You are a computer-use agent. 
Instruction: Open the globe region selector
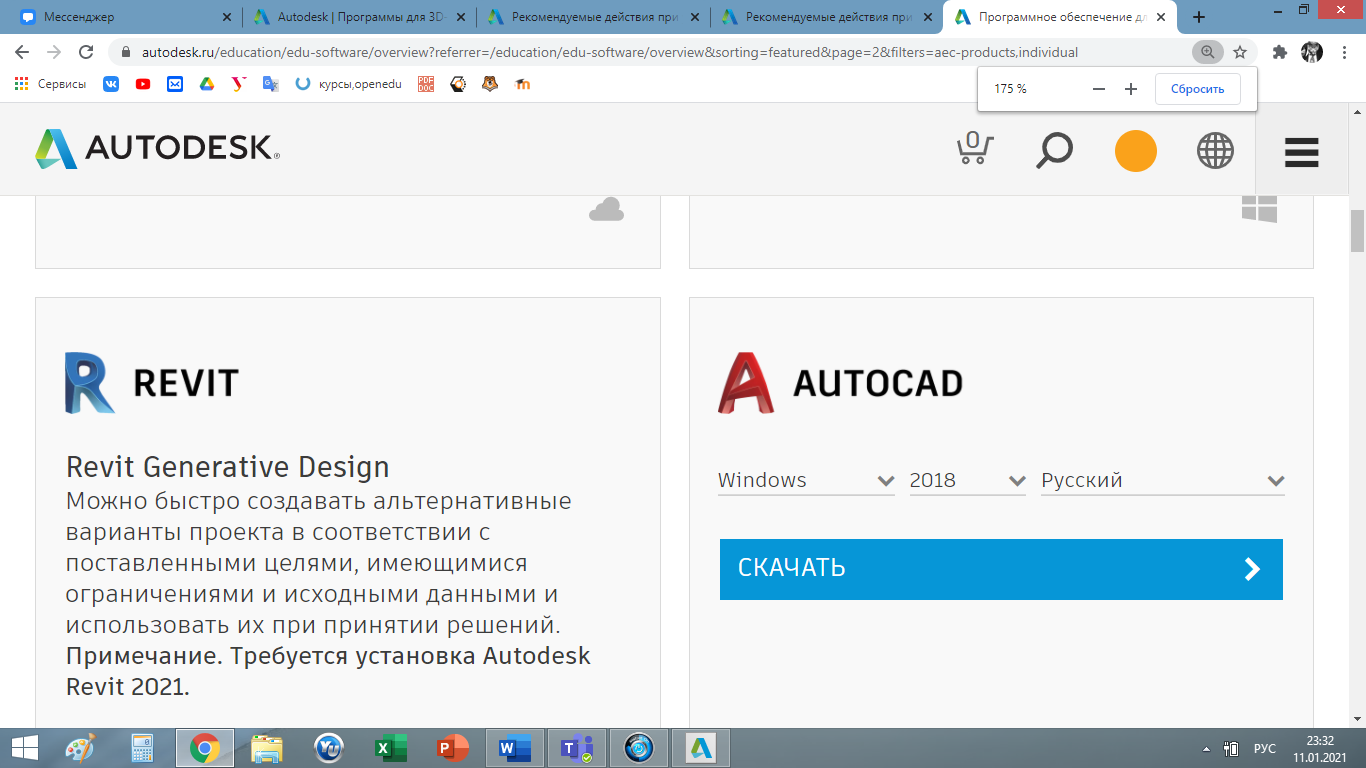pos(1215,151)
